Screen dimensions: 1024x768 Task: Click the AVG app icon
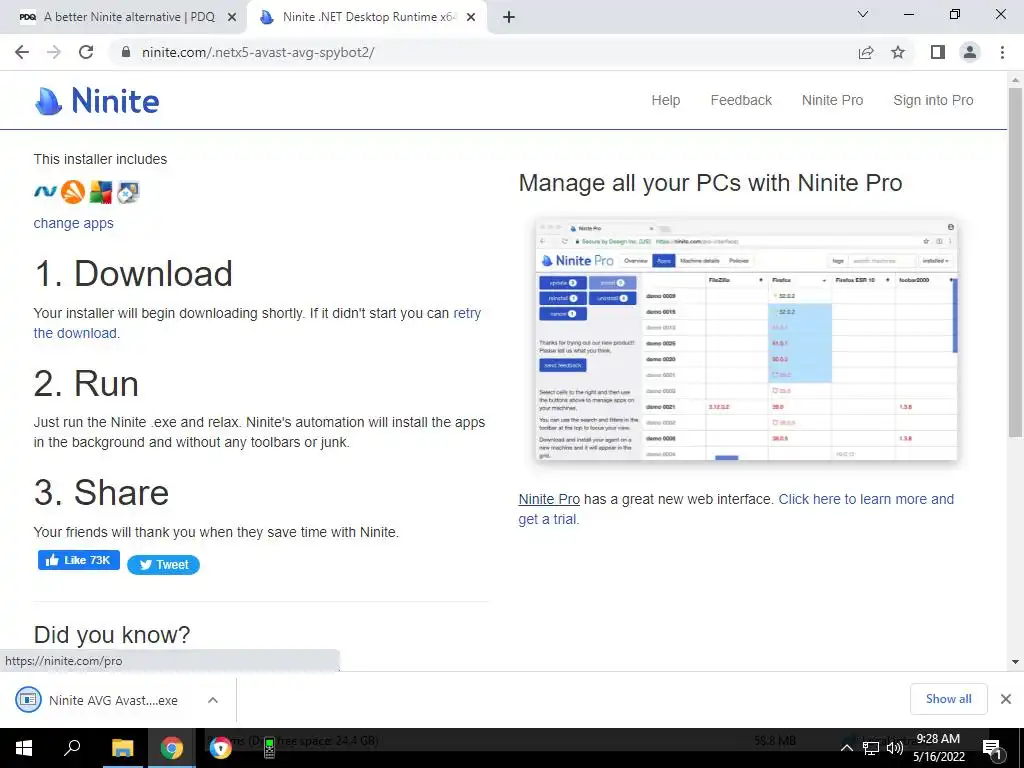point(101,192)
